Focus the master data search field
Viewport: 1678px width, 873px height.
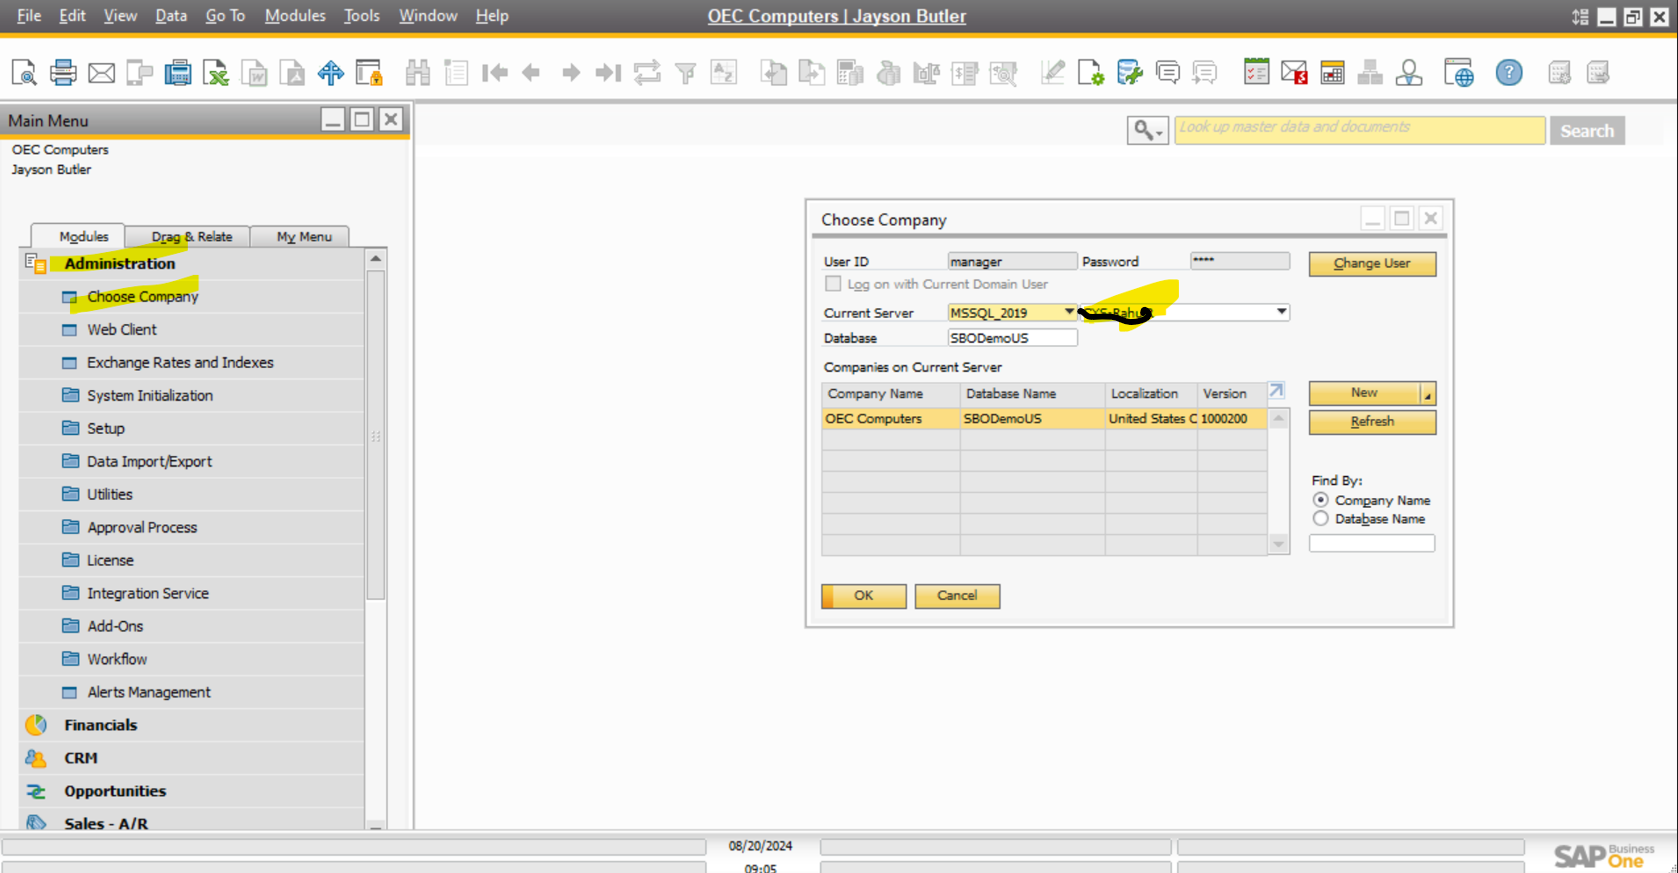(1359, 130)
